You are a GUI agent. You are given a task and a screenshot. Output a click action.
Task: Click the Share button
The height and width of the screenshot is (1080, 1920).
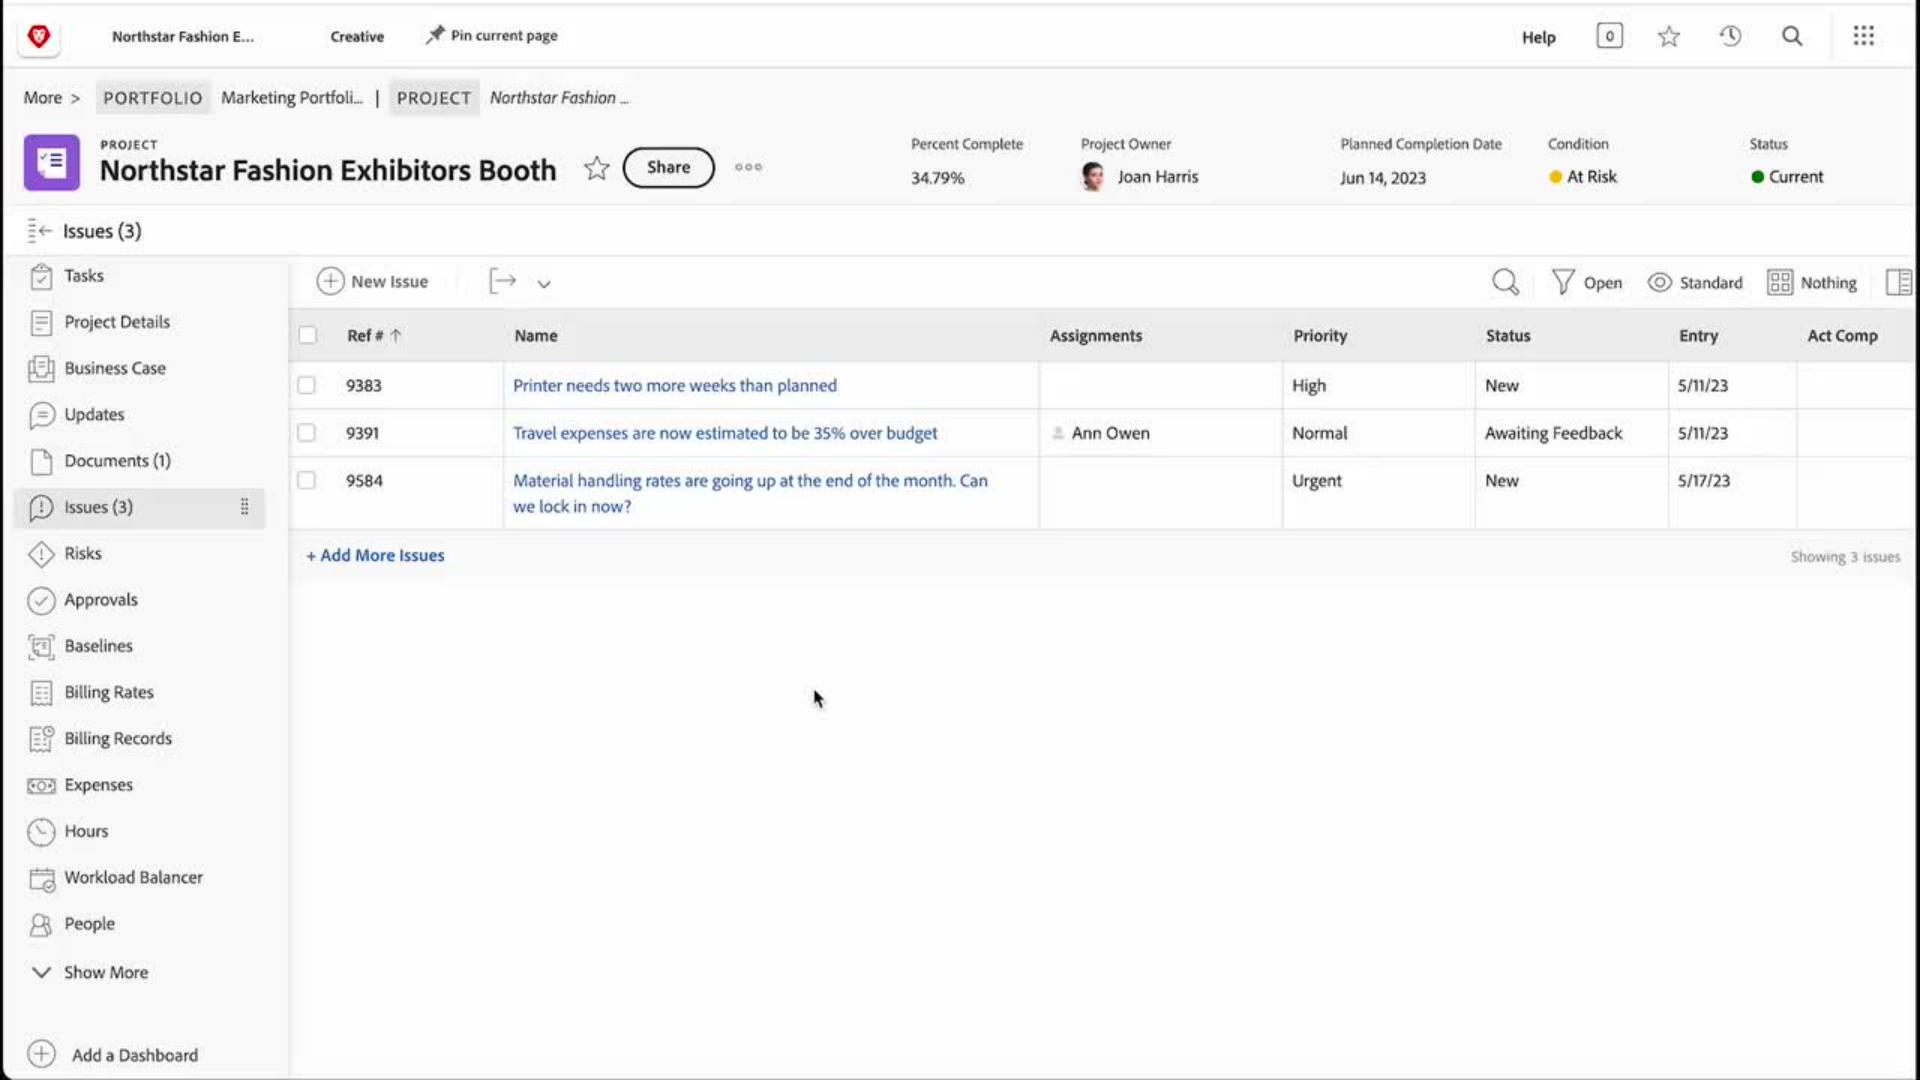pos(668,167)
